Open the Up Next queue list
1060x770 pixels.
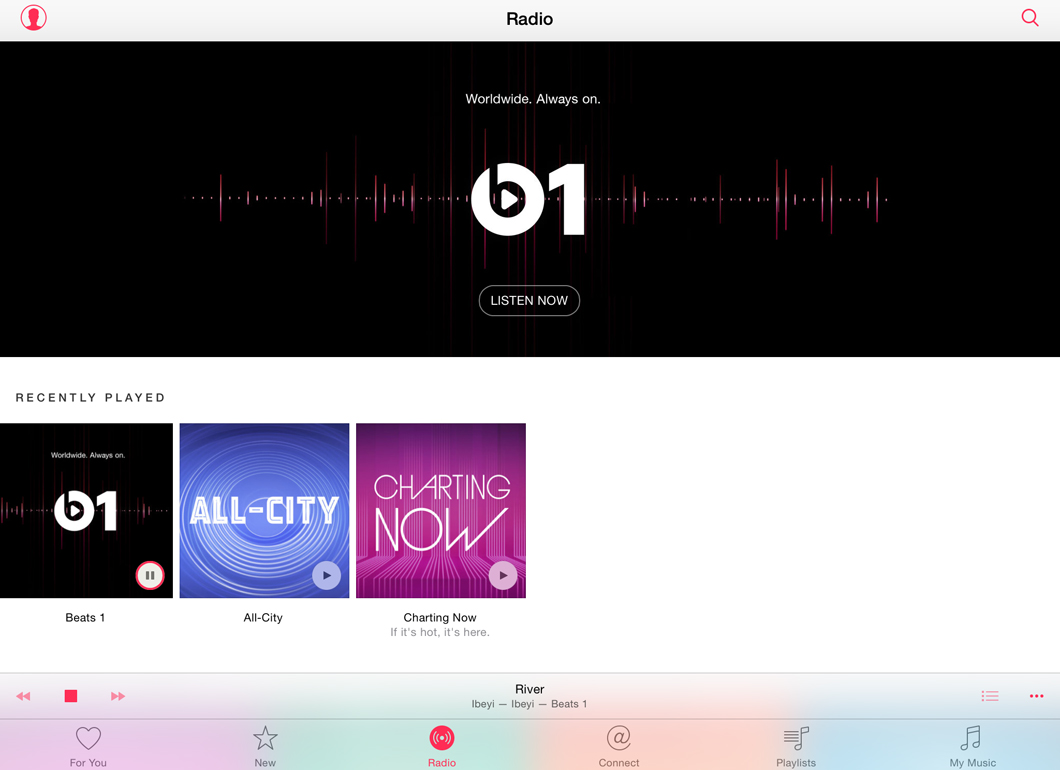tap(990, 695)
